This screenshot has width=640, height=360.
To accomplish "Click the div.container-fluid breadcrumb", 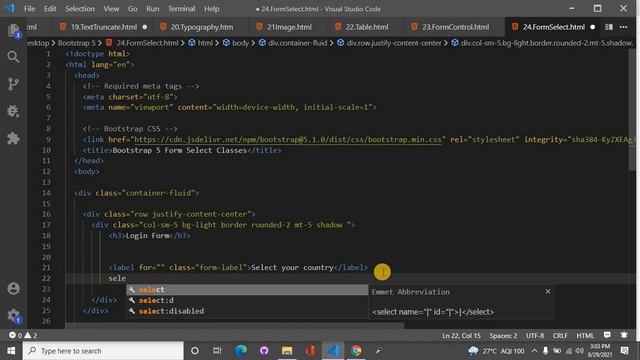I will click(298, 43).
